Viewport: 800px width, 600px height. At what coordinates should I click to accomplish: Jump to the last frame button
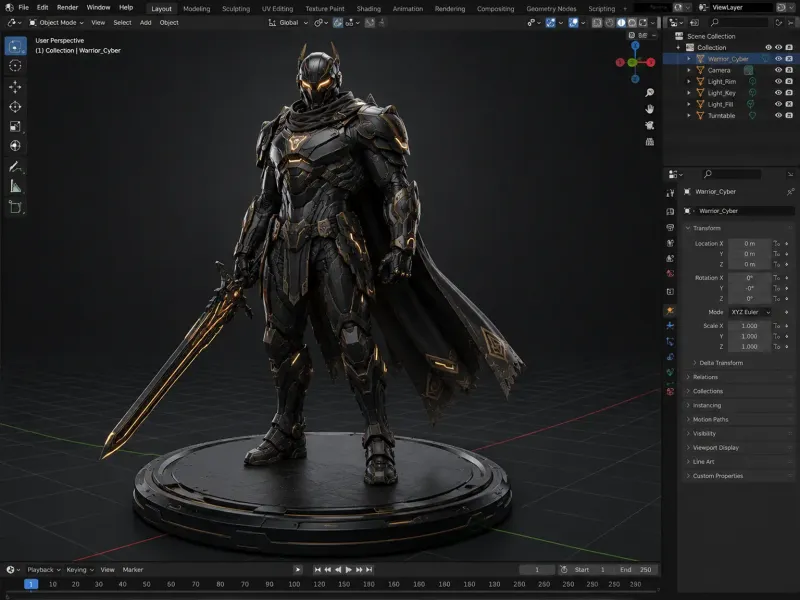tap(369, 569)
